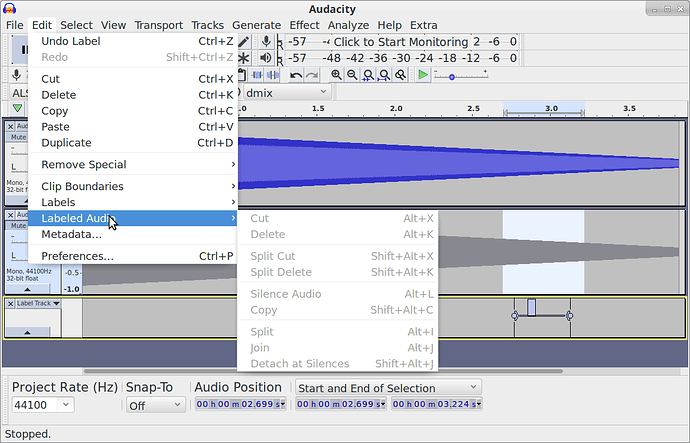Viewport: 690px width, 443px height.
Task: Close the first audio track
Action: tap(11, 127)
